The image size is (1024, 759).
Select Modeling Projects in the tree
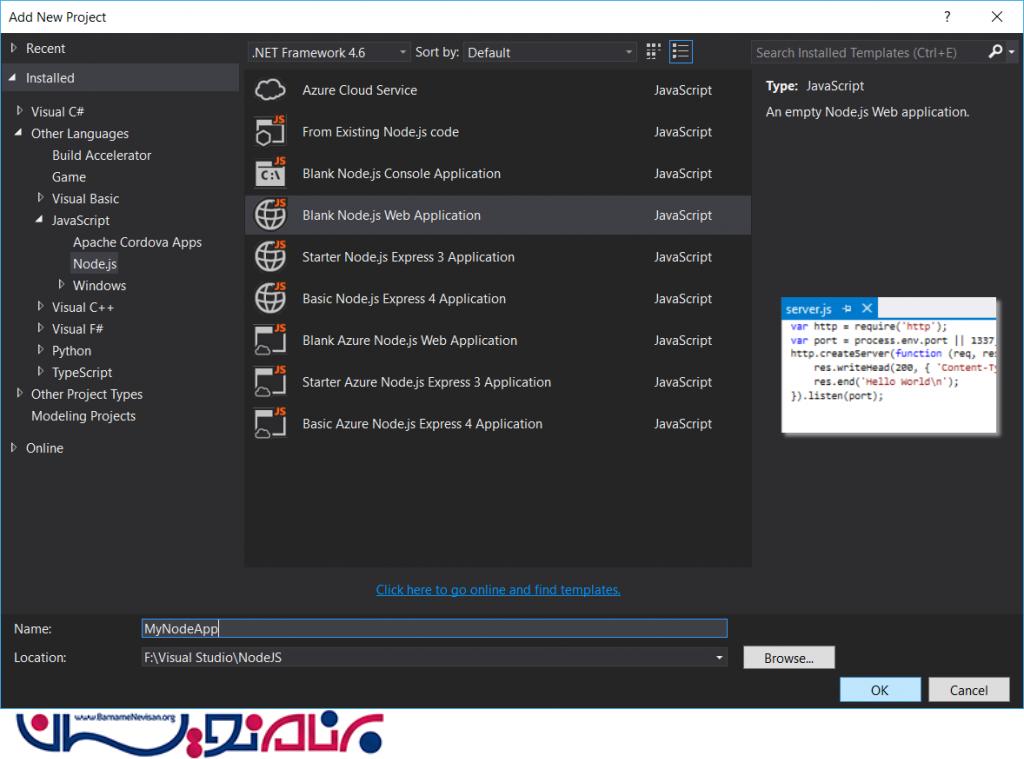83,416
